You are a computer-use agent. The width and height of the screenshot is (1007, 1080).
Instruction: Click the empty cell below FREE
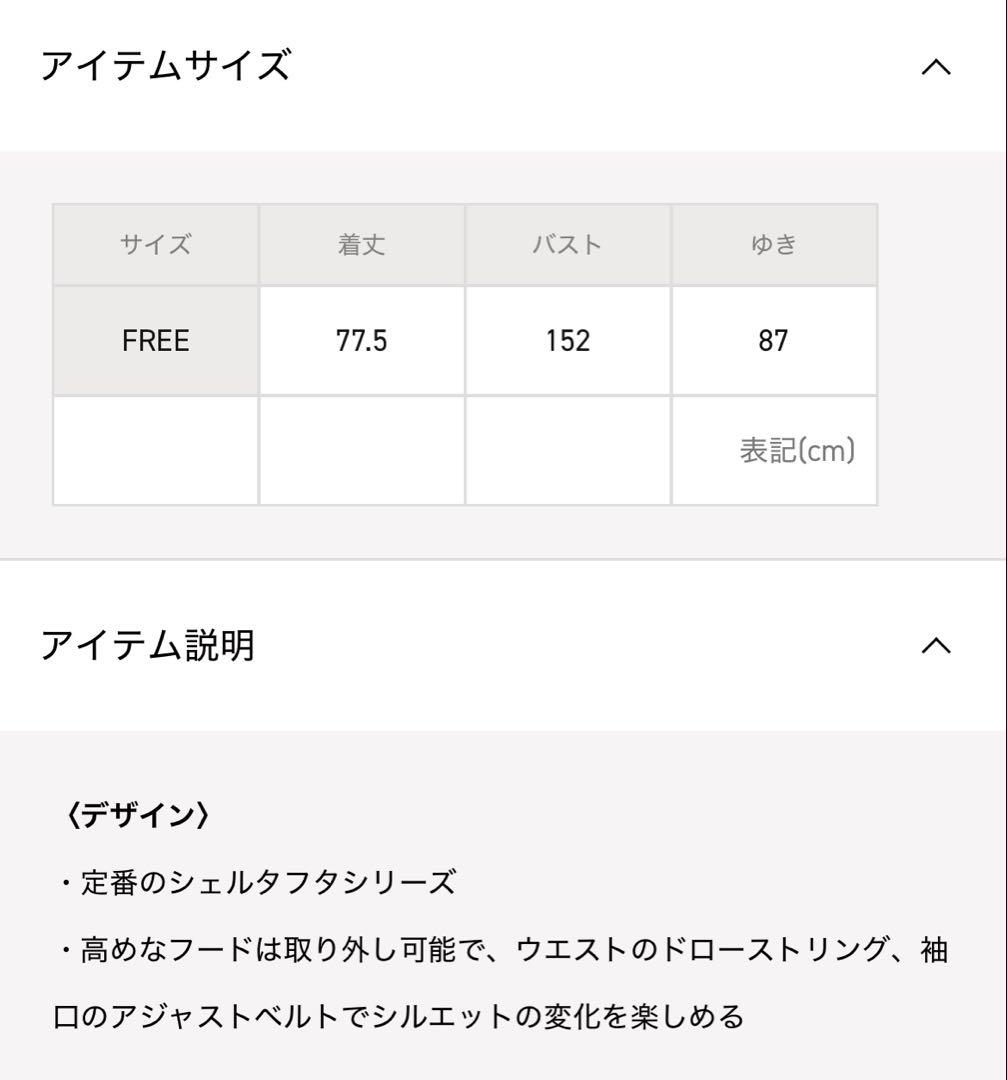[x=155, y=451]
